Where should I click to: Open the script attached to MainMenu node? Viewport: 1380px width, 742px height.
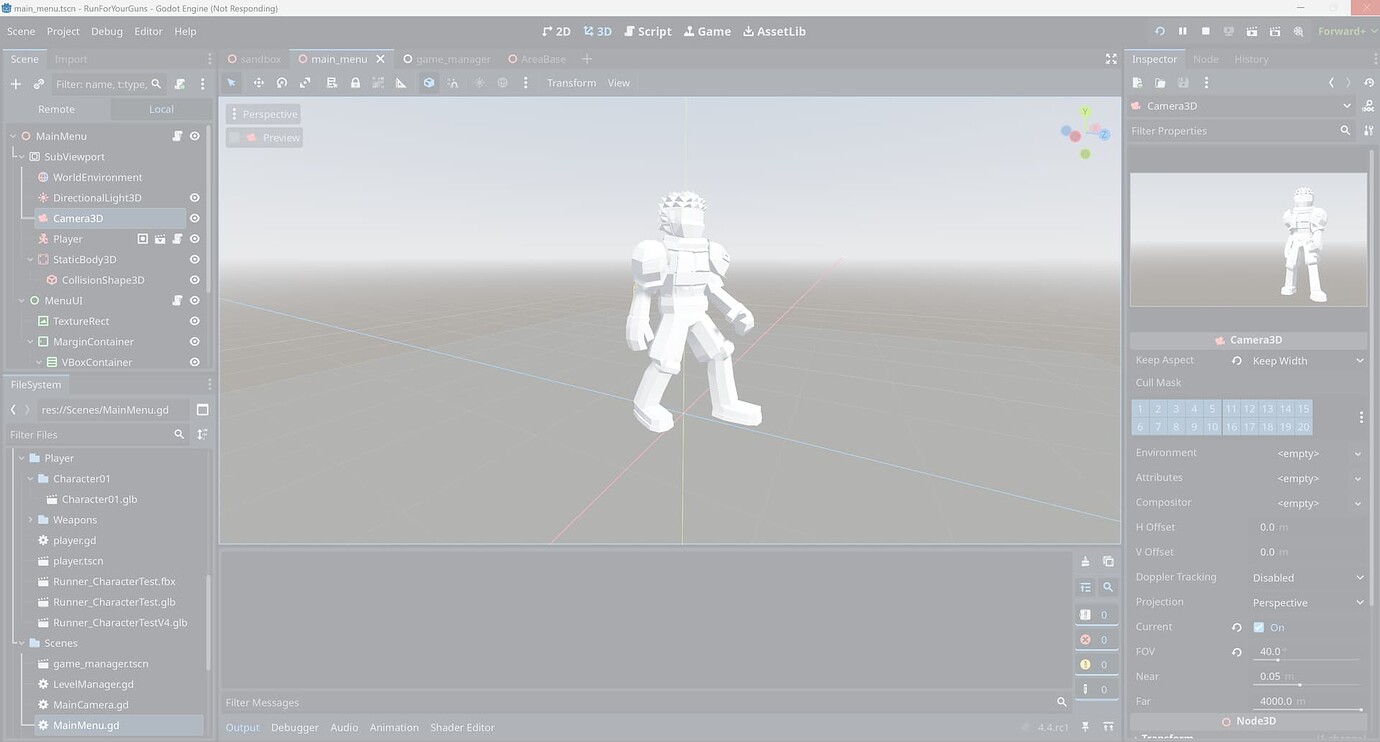(177, 136)
